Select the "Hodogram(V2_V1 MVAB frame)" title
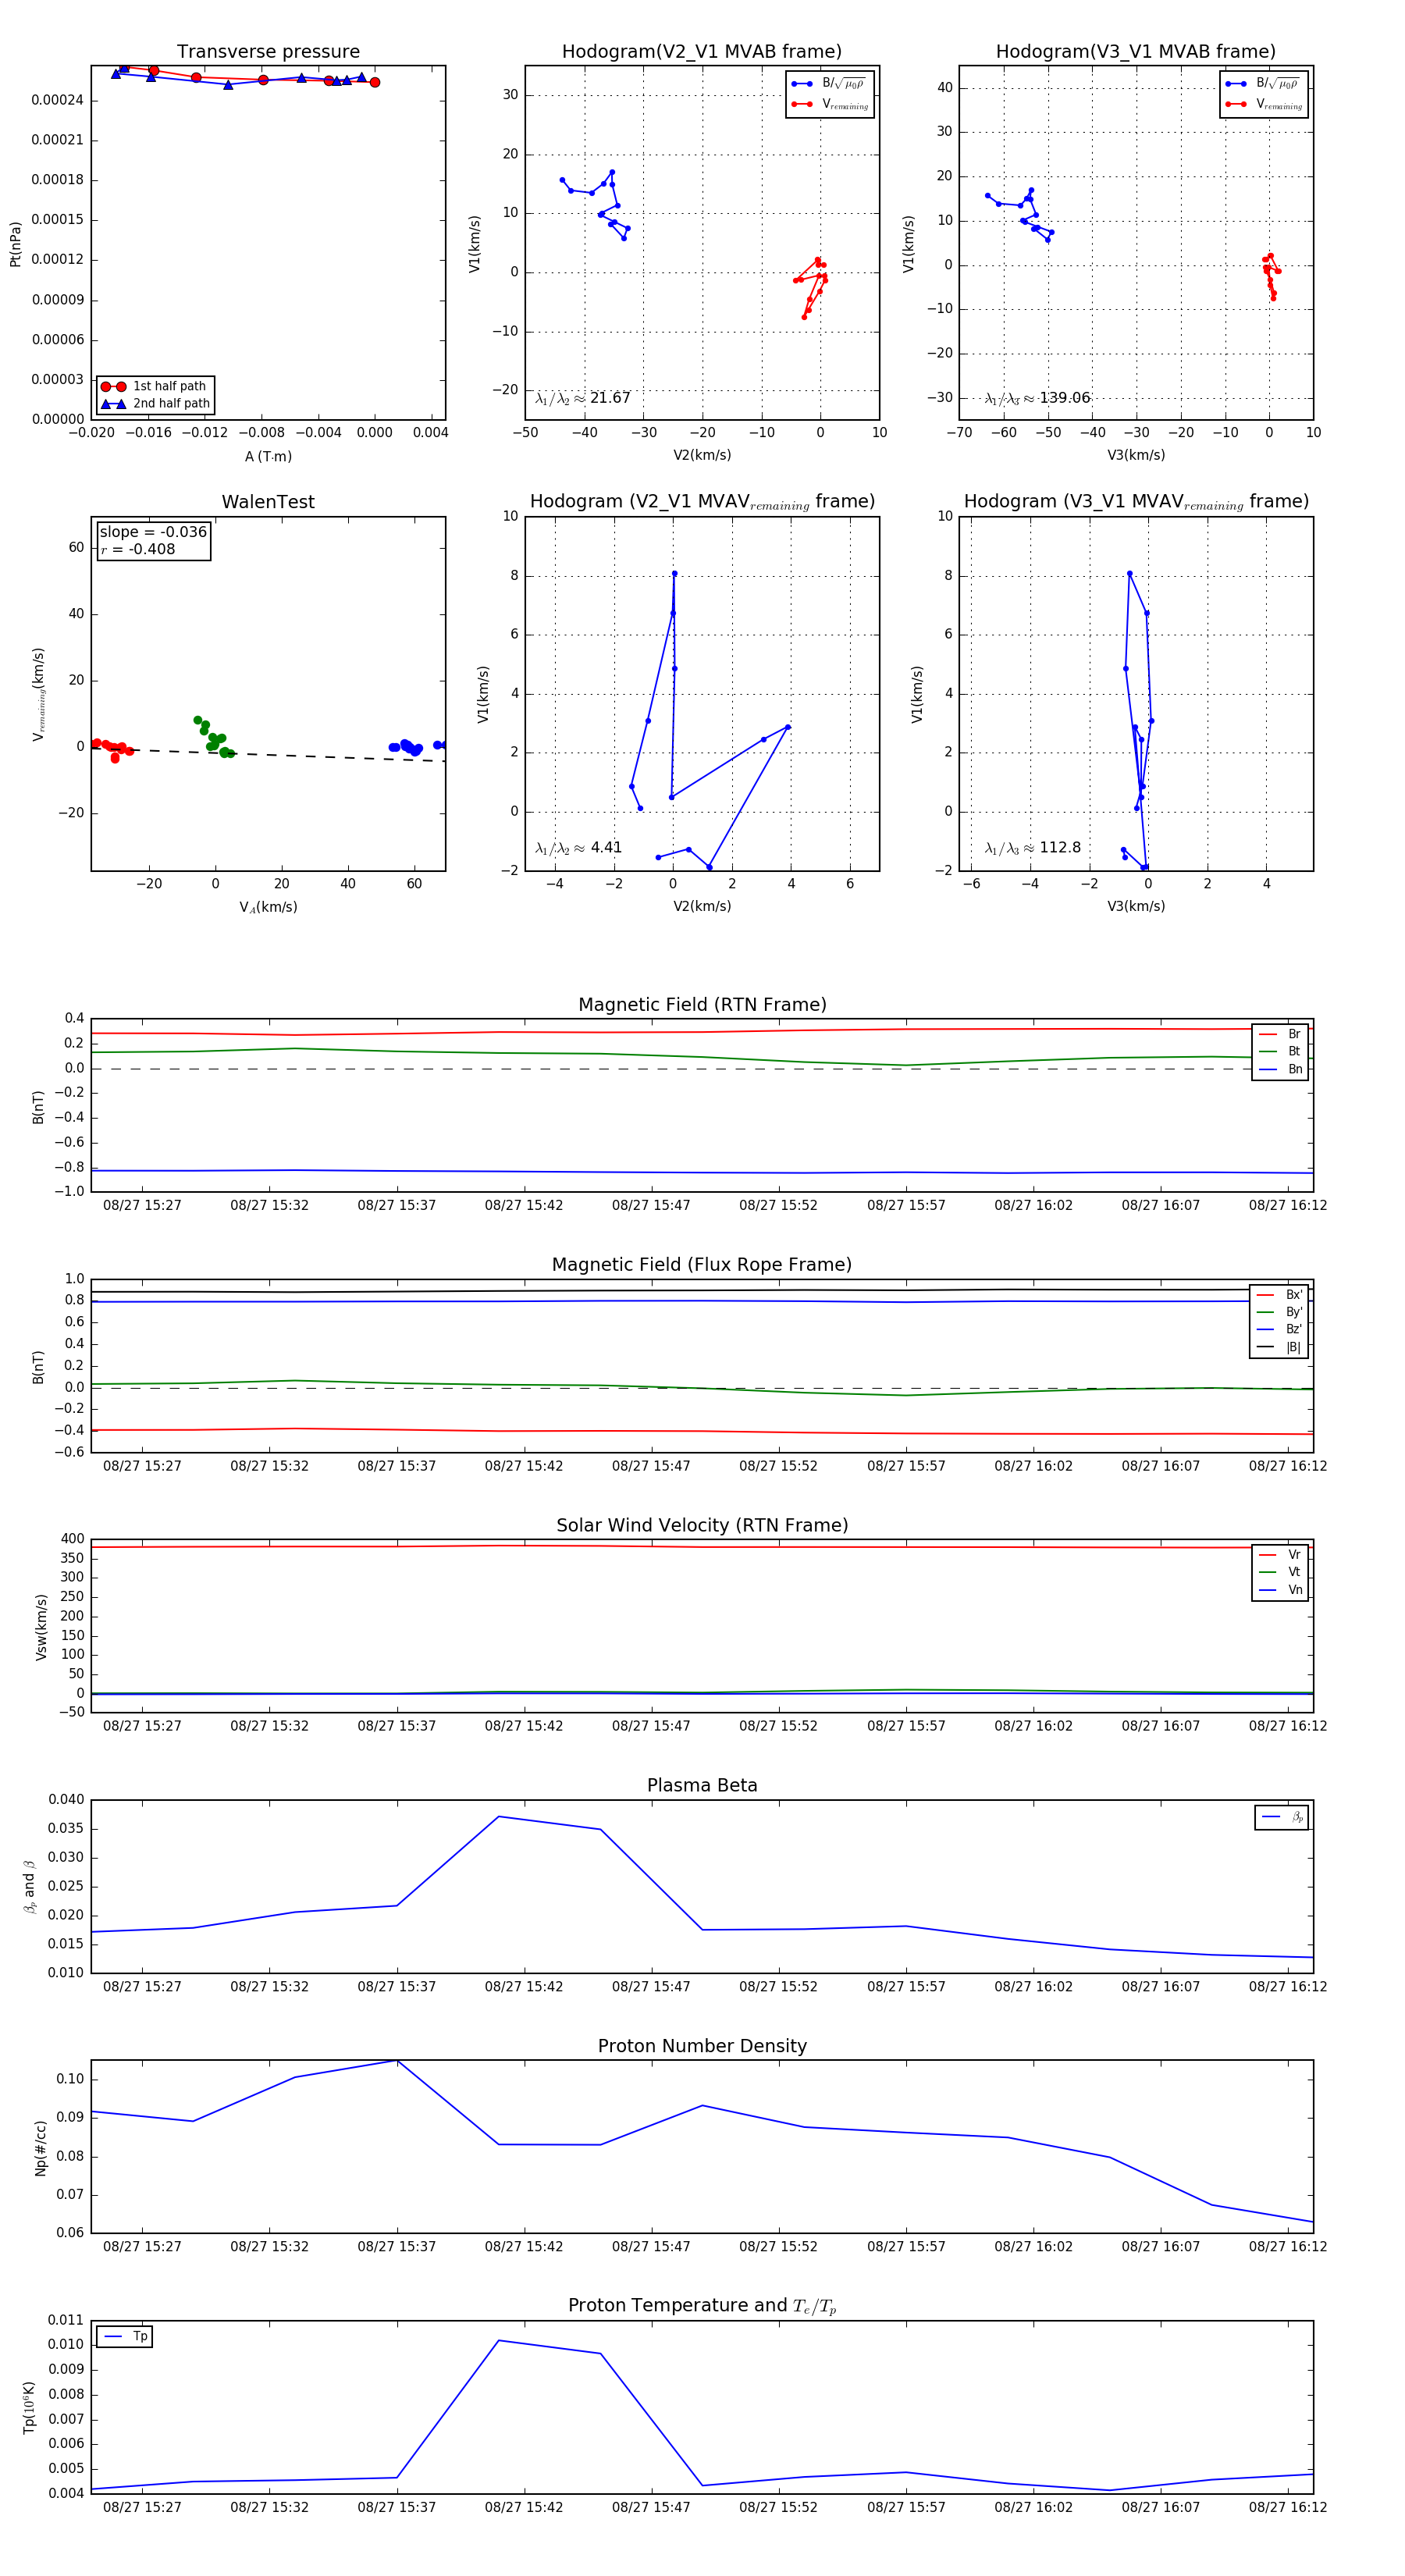The height and width of the screenshot is (2576, 1405). (x=702, y=52)
